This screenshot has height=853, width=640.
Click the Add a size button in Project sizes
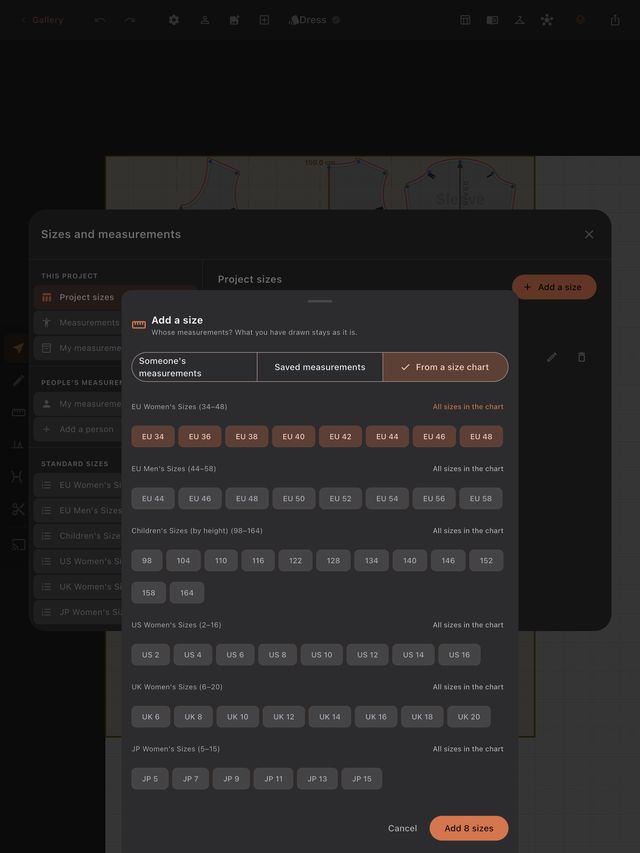coord(554,287)
